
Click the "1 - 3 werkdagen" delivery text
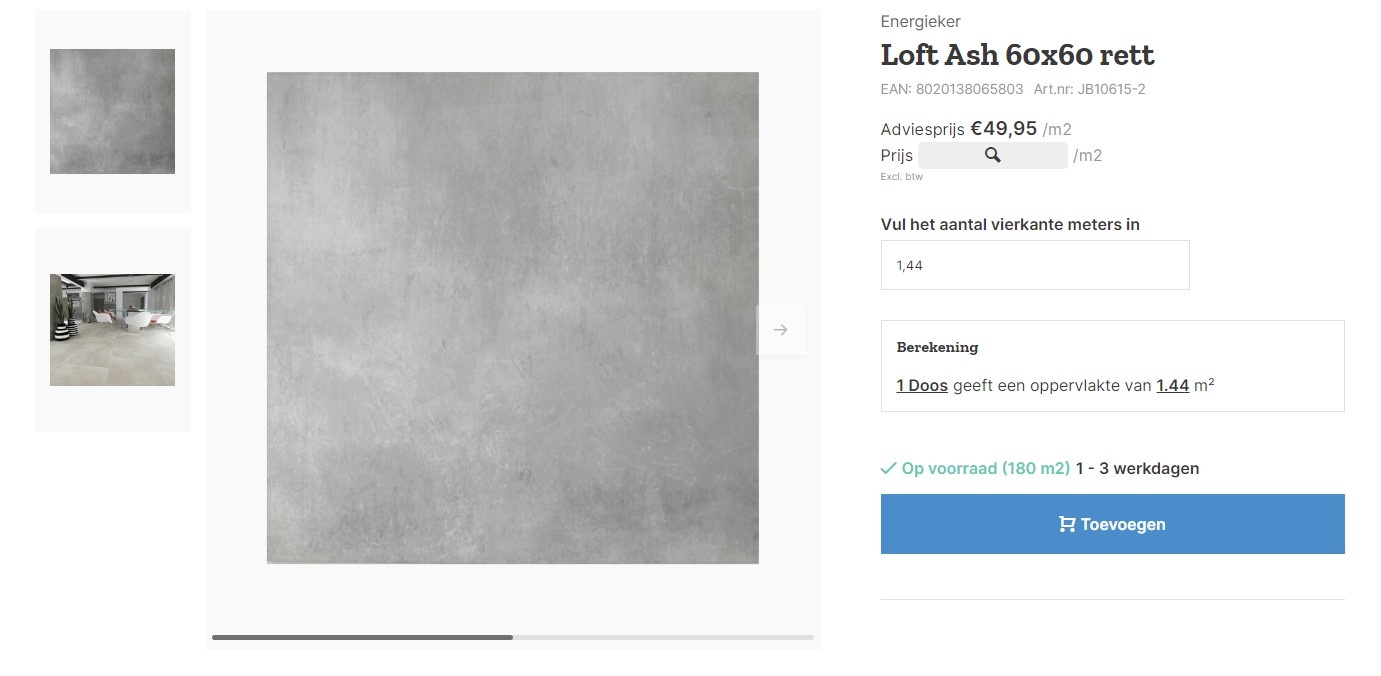(x=1137, y=468)
